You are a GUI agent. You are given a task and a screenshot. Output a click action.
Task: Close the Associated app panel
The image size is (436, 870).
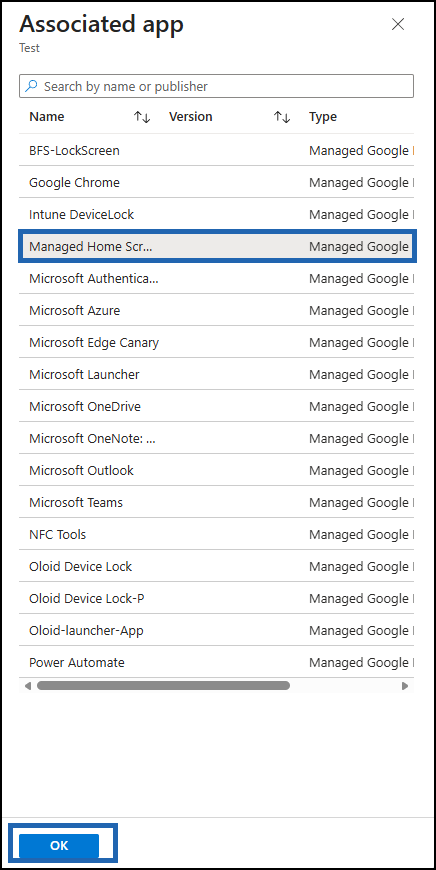point(398,24)
